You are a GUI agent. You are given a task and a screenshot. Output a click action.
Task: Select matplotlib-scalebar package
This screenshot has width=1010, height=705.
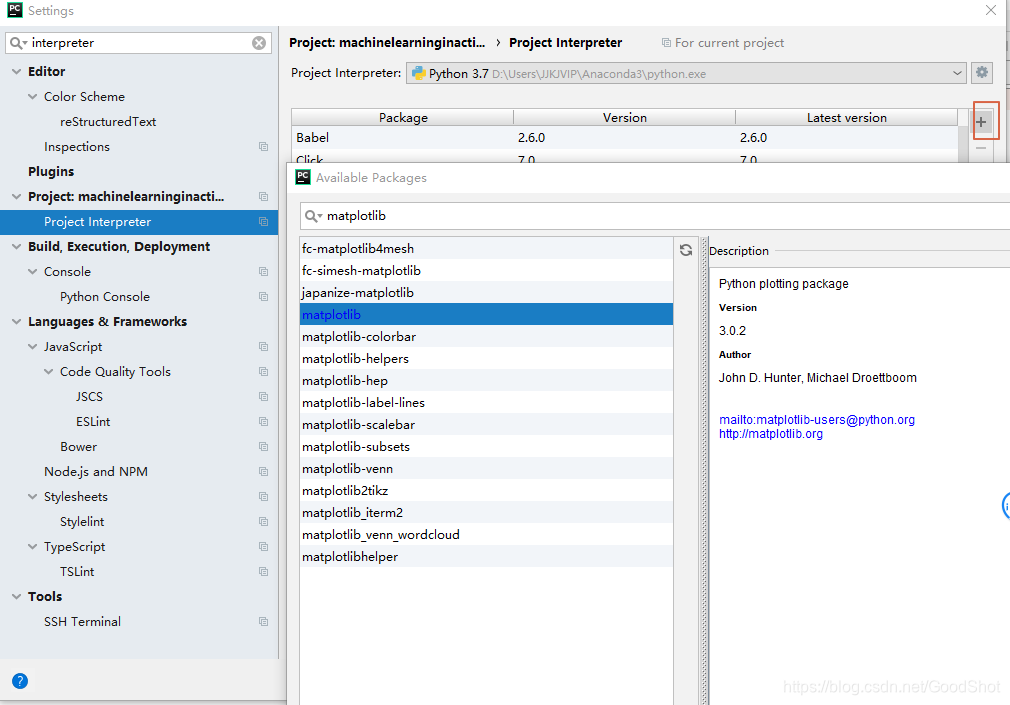click(x=486, y=425)
